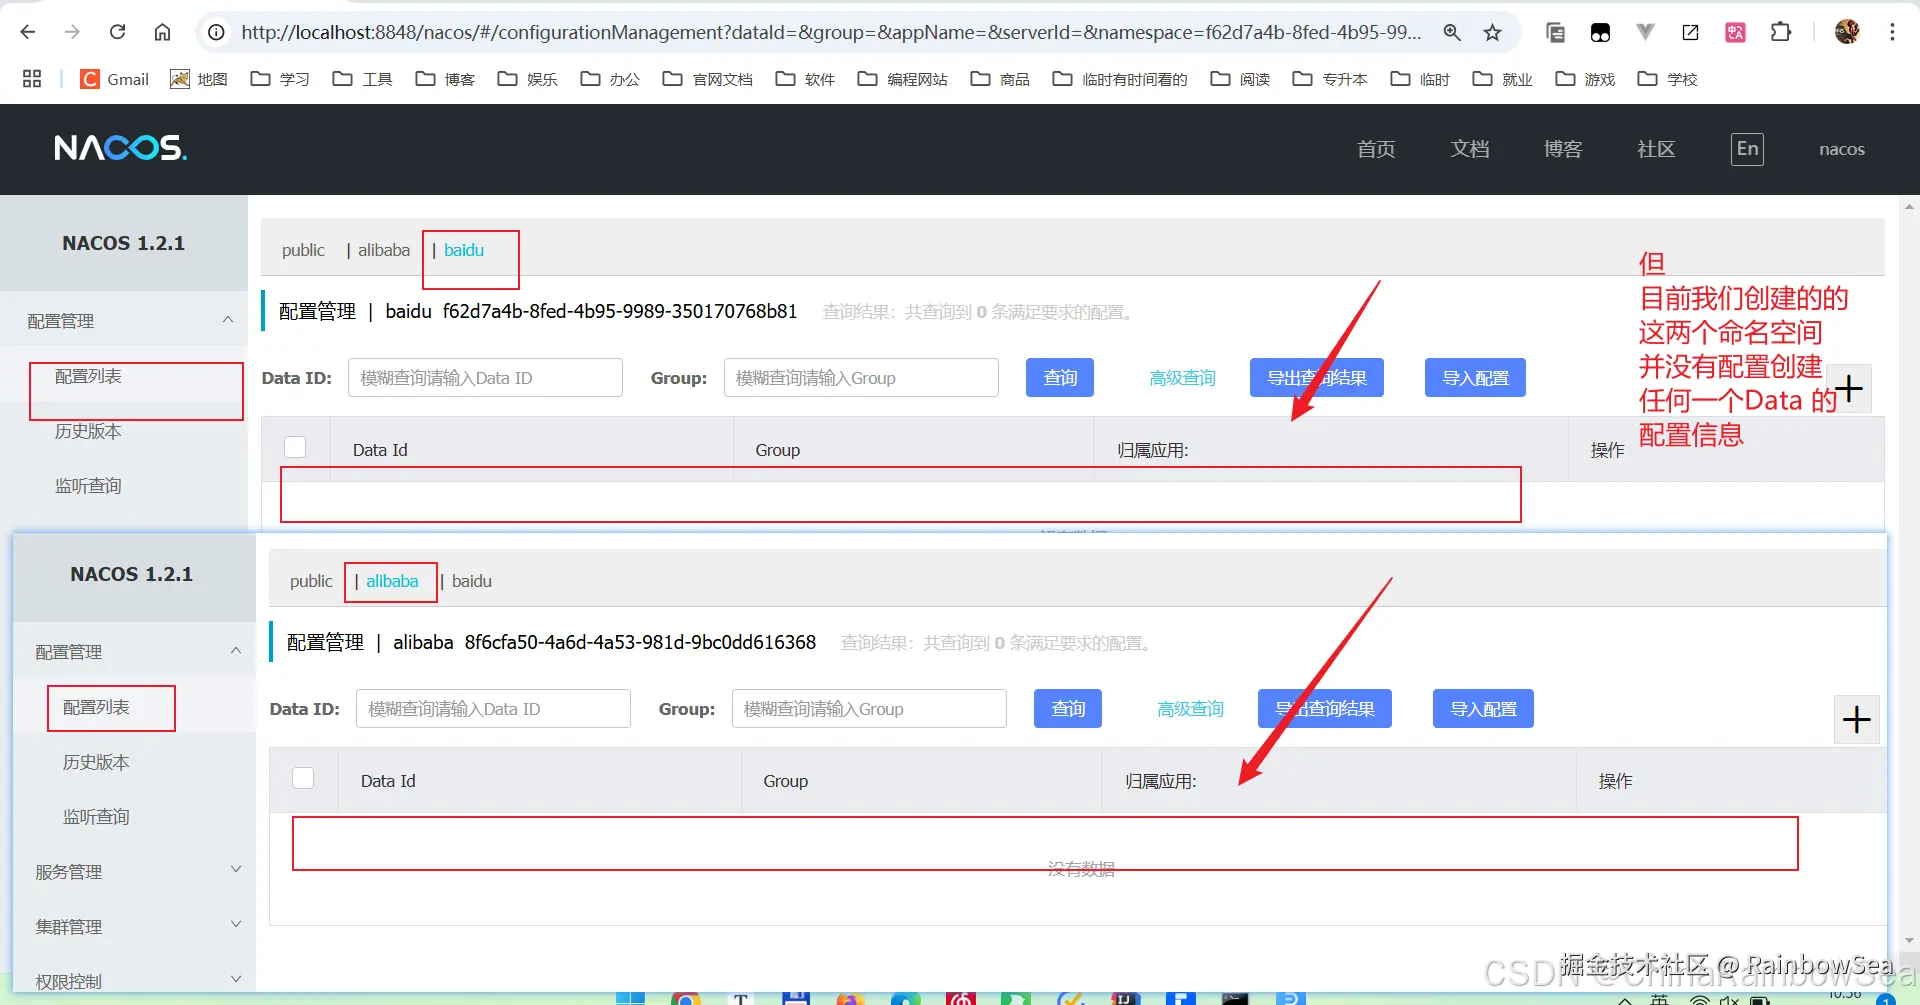Switch to the public namespace tab in the upper view
Viewport: 1920px width, 1005px height.
pyautogui.click(x=303, y=250)
